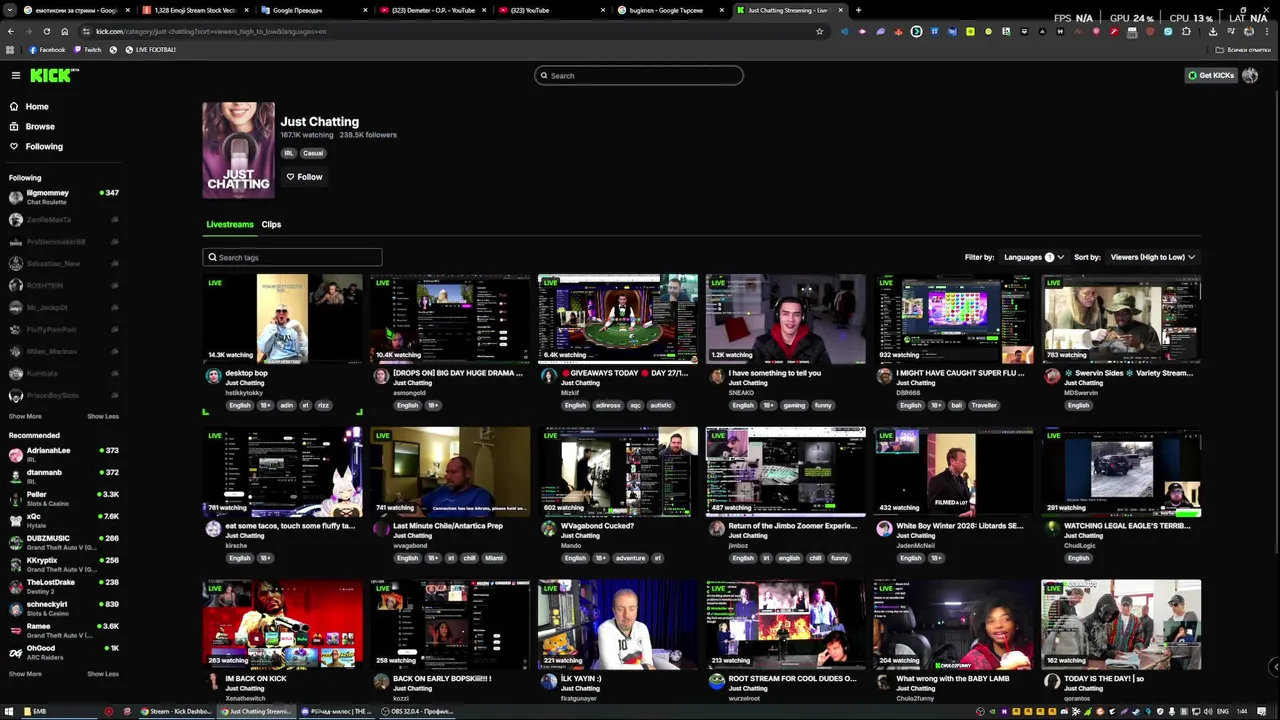The width and height of the screenshot is (1280, 720).
Task: Open I have something to tell you stream
Action: coord(786,318)
